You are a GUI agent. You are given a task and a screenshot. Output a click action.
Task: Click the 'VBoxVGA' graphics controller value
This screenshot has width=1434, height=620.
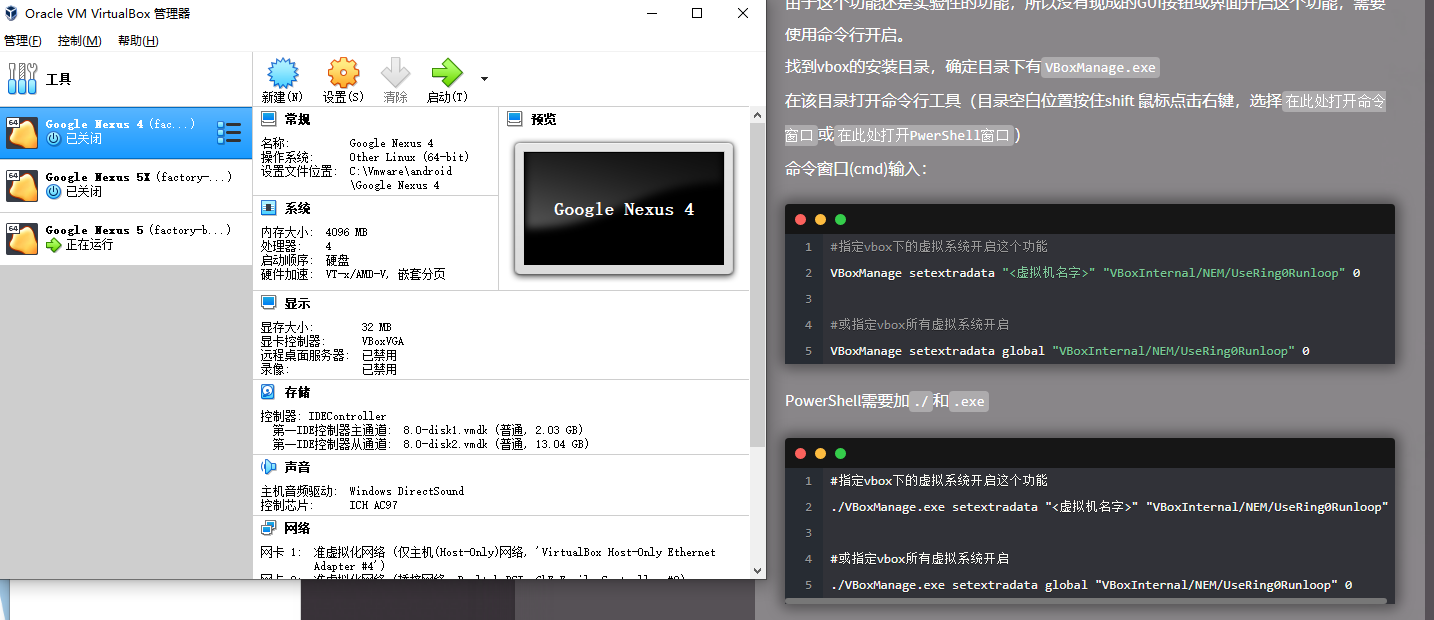[383, 341]
